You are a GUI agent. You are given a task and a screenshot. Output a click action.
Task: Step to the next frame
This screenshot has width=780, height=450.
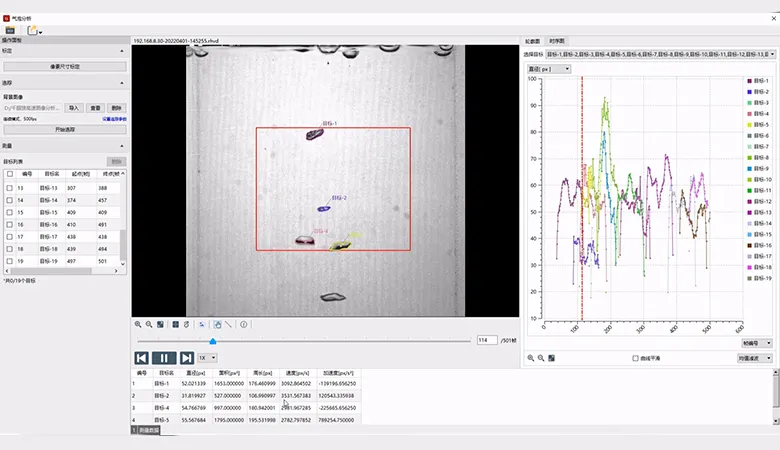coord(186,358)
